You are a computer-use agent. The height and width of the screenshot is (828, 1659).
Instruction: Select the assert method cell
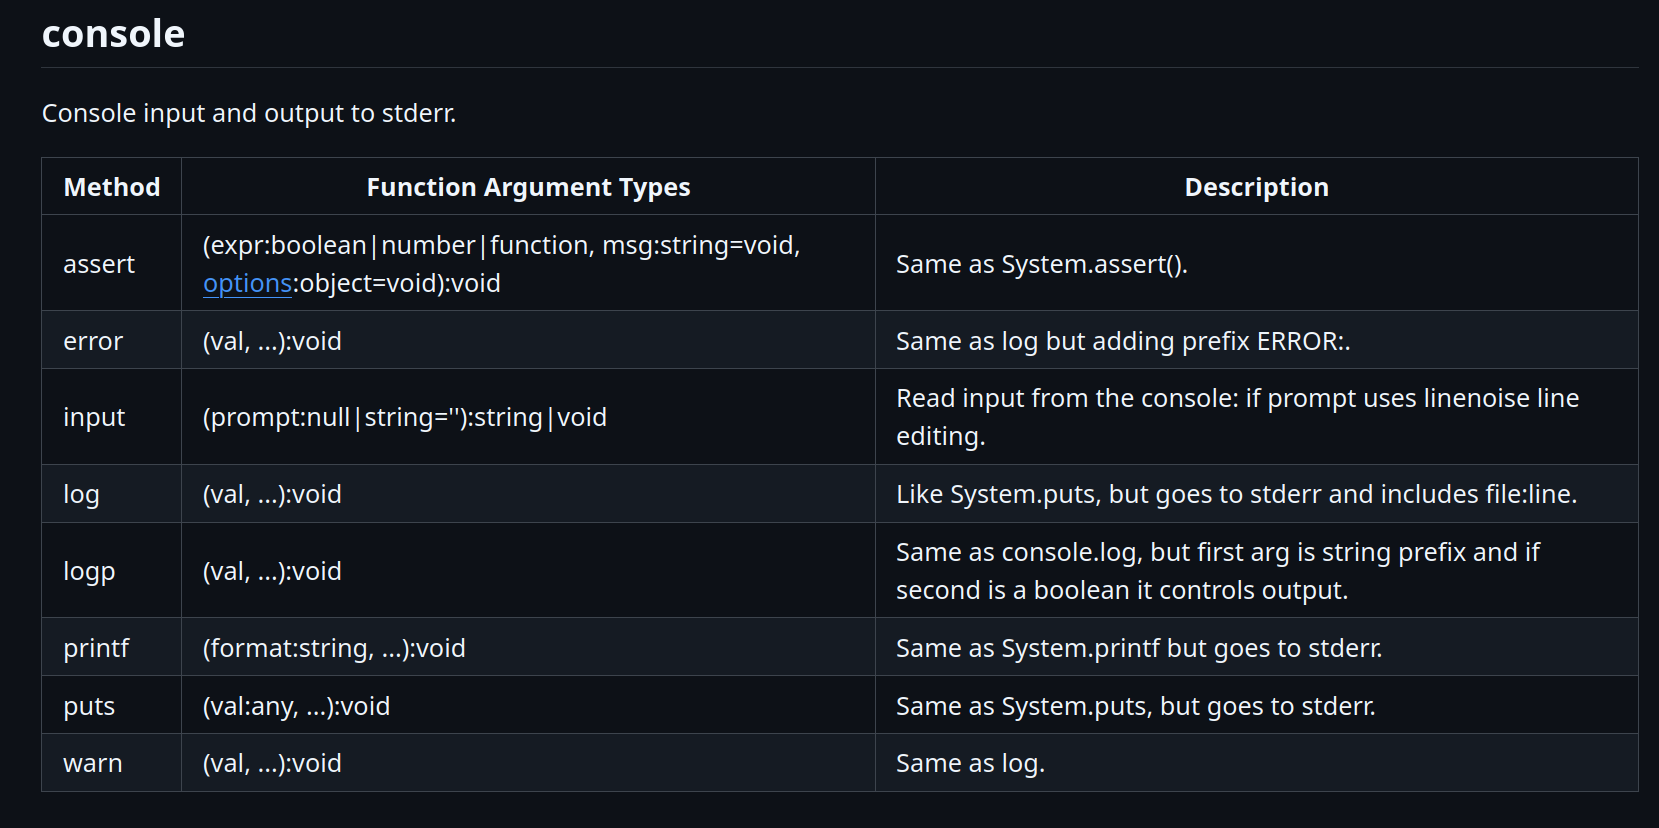[x=99, y=264]
